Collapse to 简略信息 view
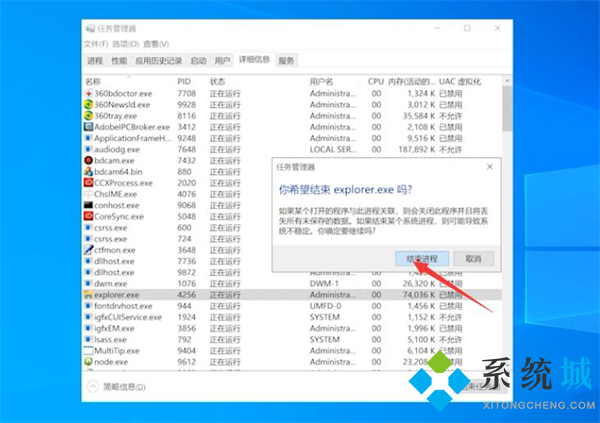Viewport: 600px width, 423px height. click(117, 387)
